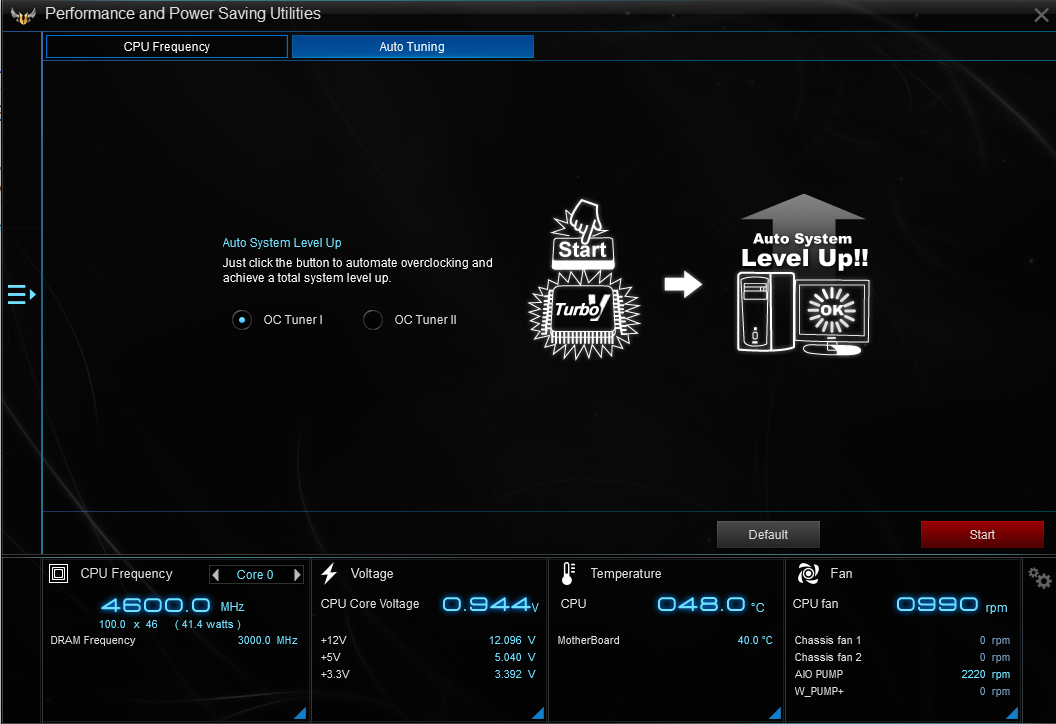Click the Chassis fan 1 row

[x=902, y=640]
